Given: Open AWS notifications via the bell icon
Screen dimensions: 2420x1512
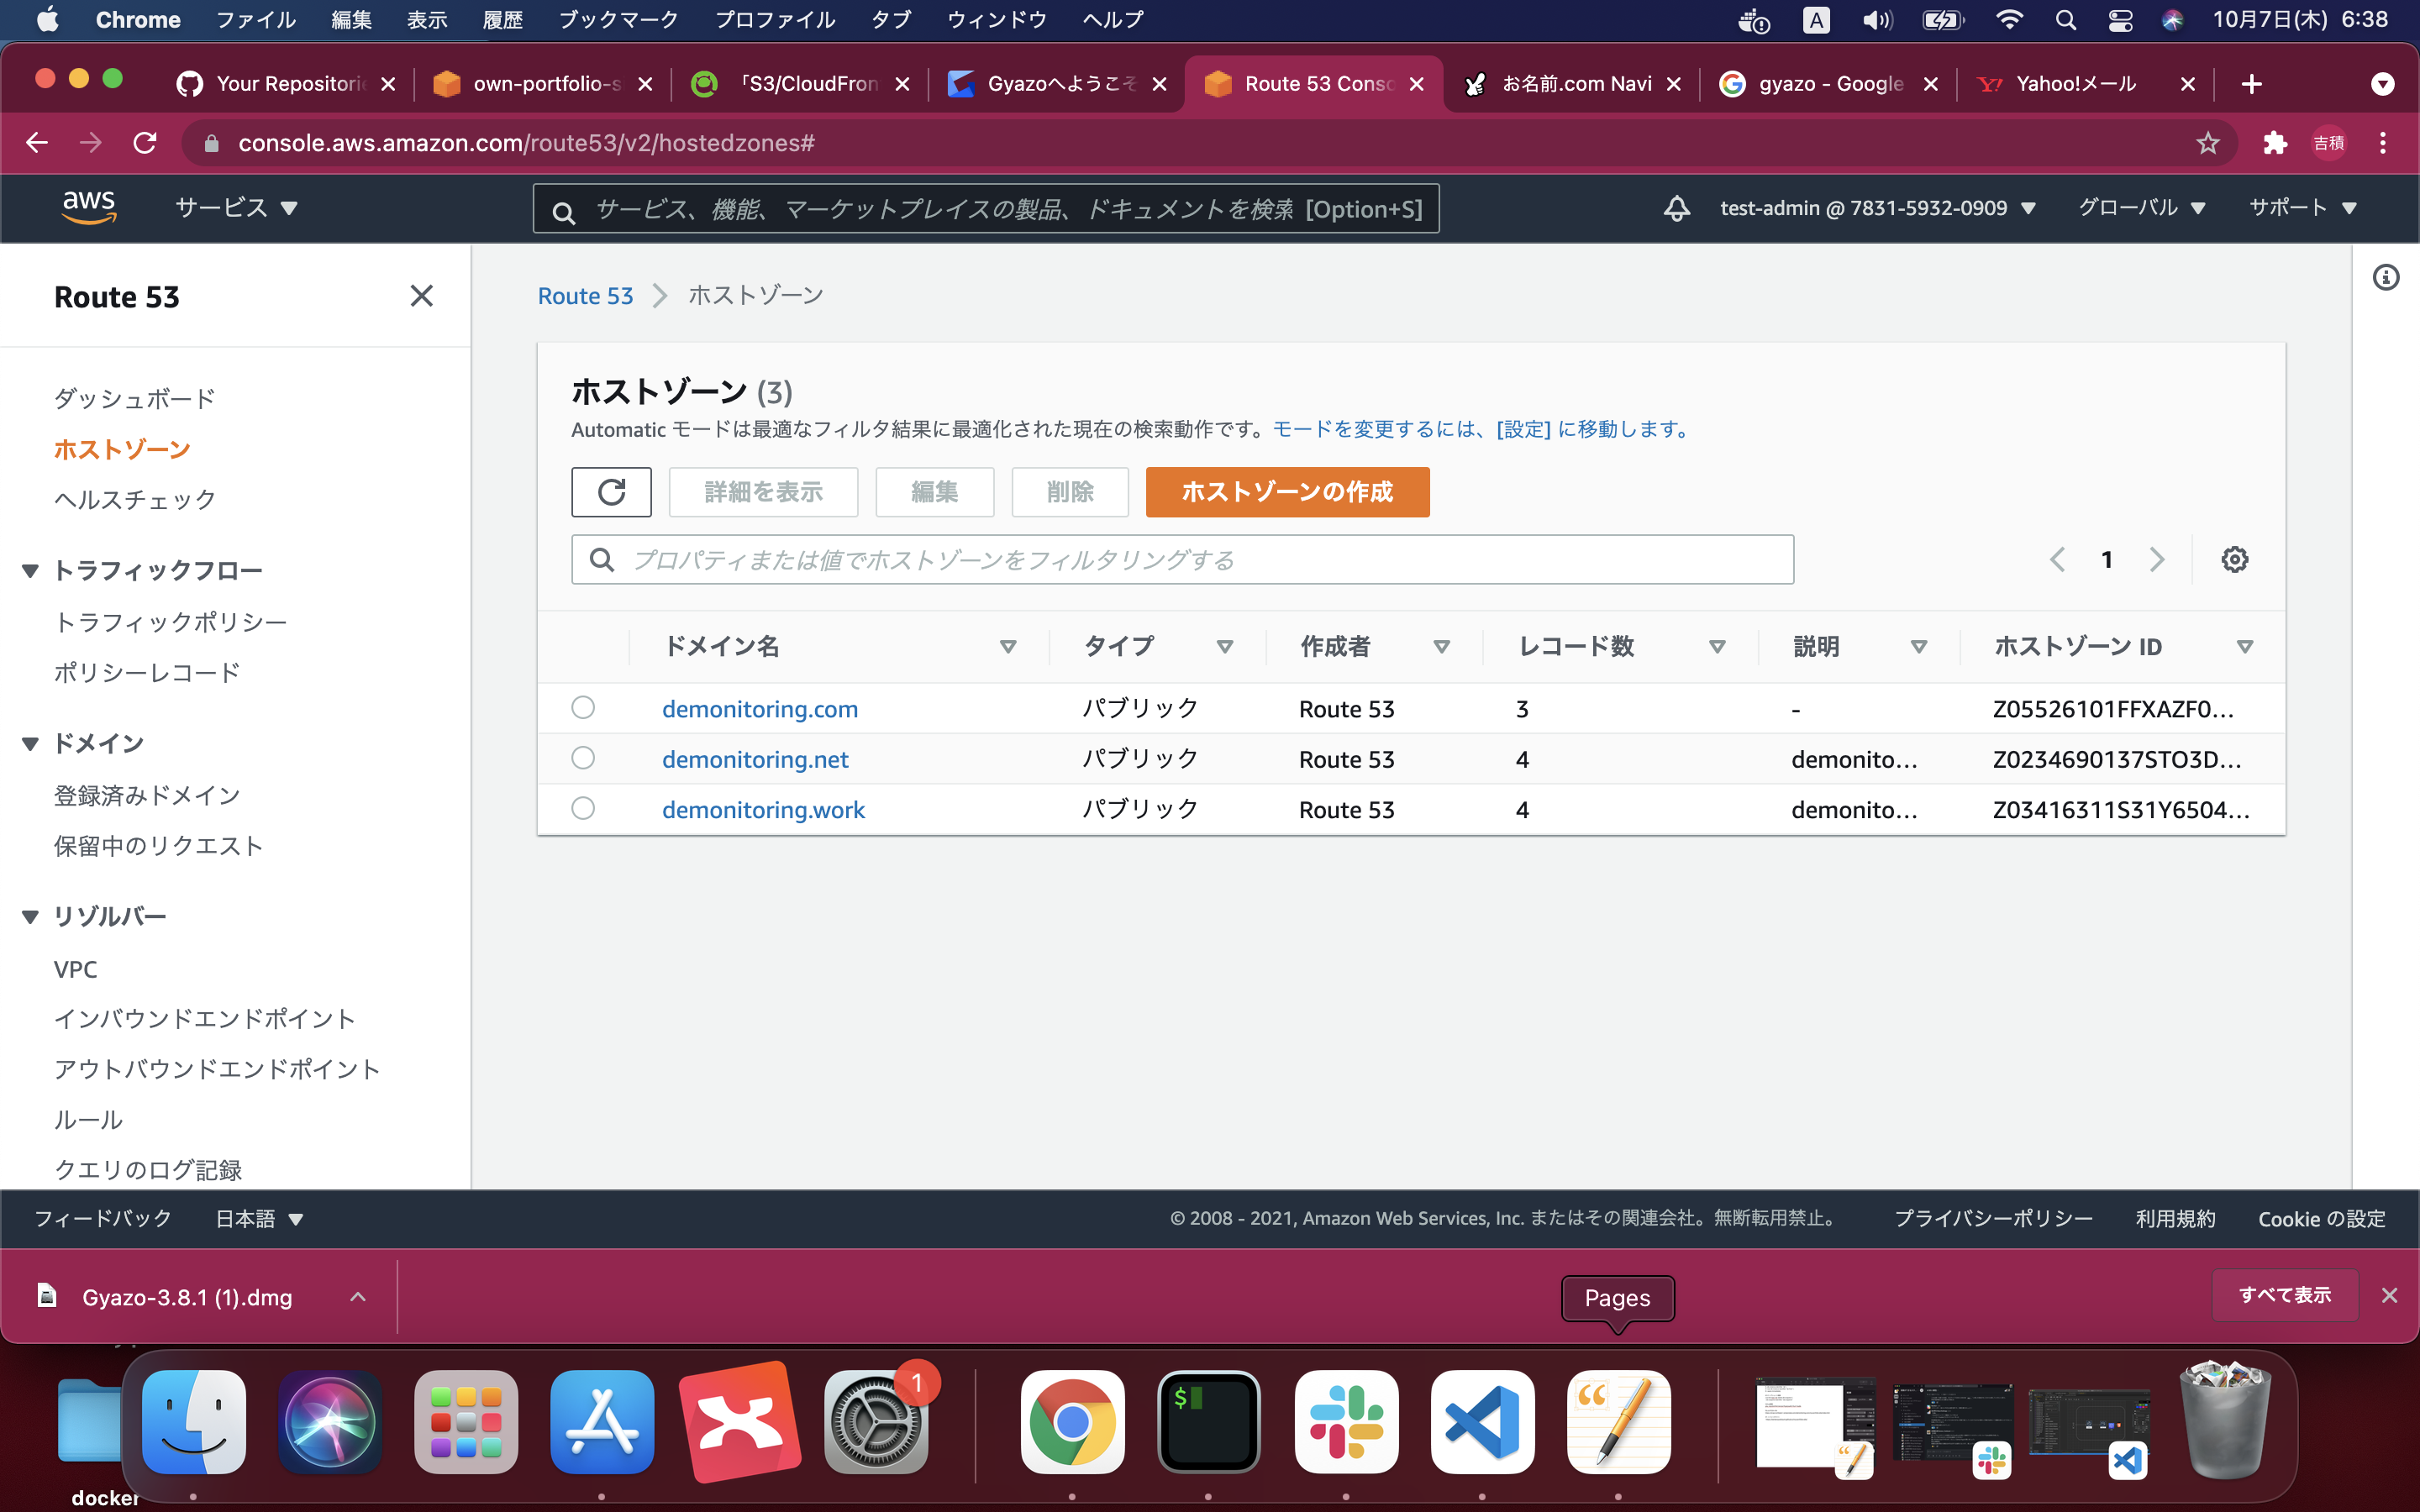Looking at the screenshot, I should pyautogui.click(x=1677, y=208).
